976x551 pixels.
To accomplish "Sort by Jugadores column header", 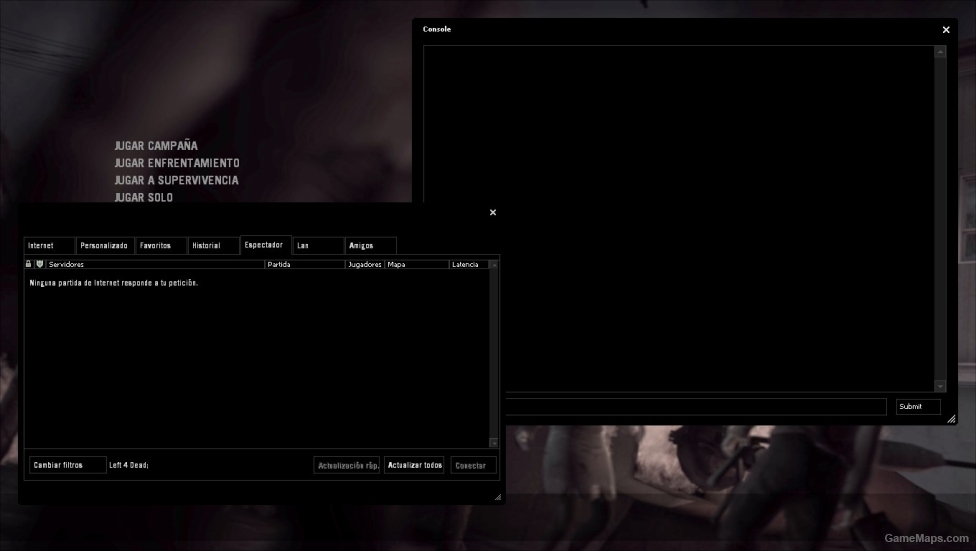I will [365, 265].
